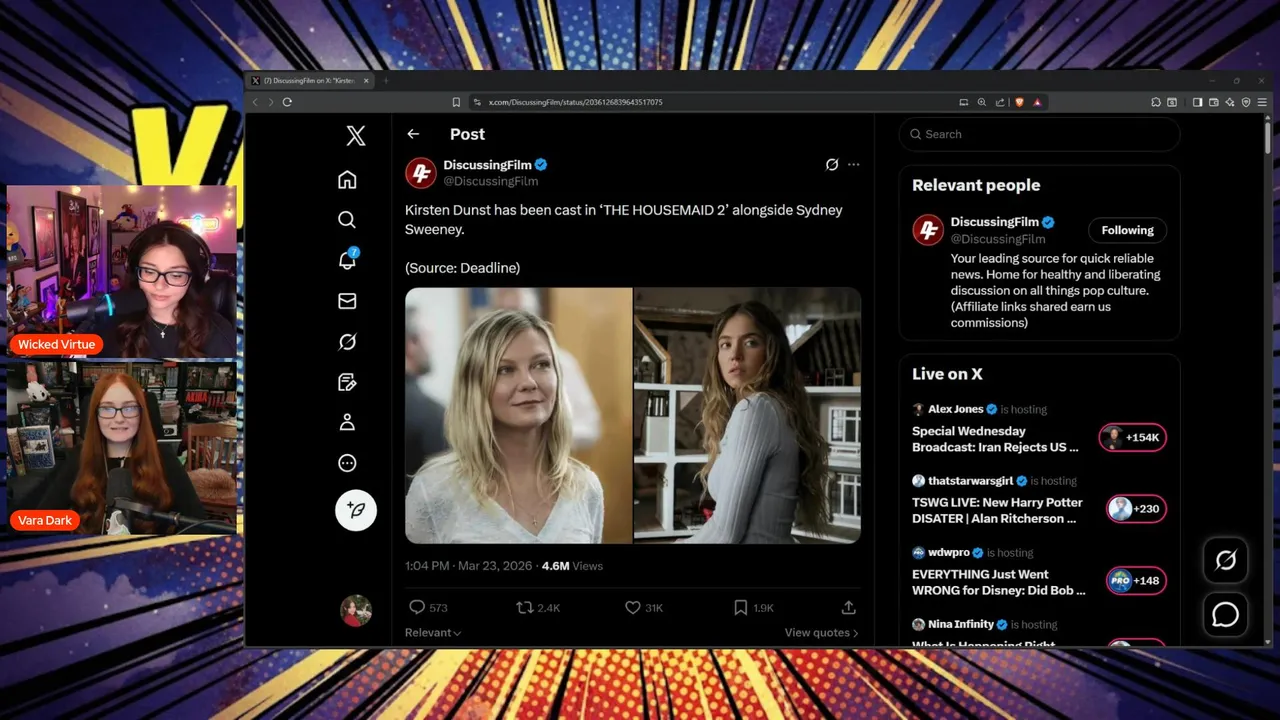1280x720 pixels.
Task: Open the Lists/Articles icon in sidebar
Action: (x=347, y=382)
